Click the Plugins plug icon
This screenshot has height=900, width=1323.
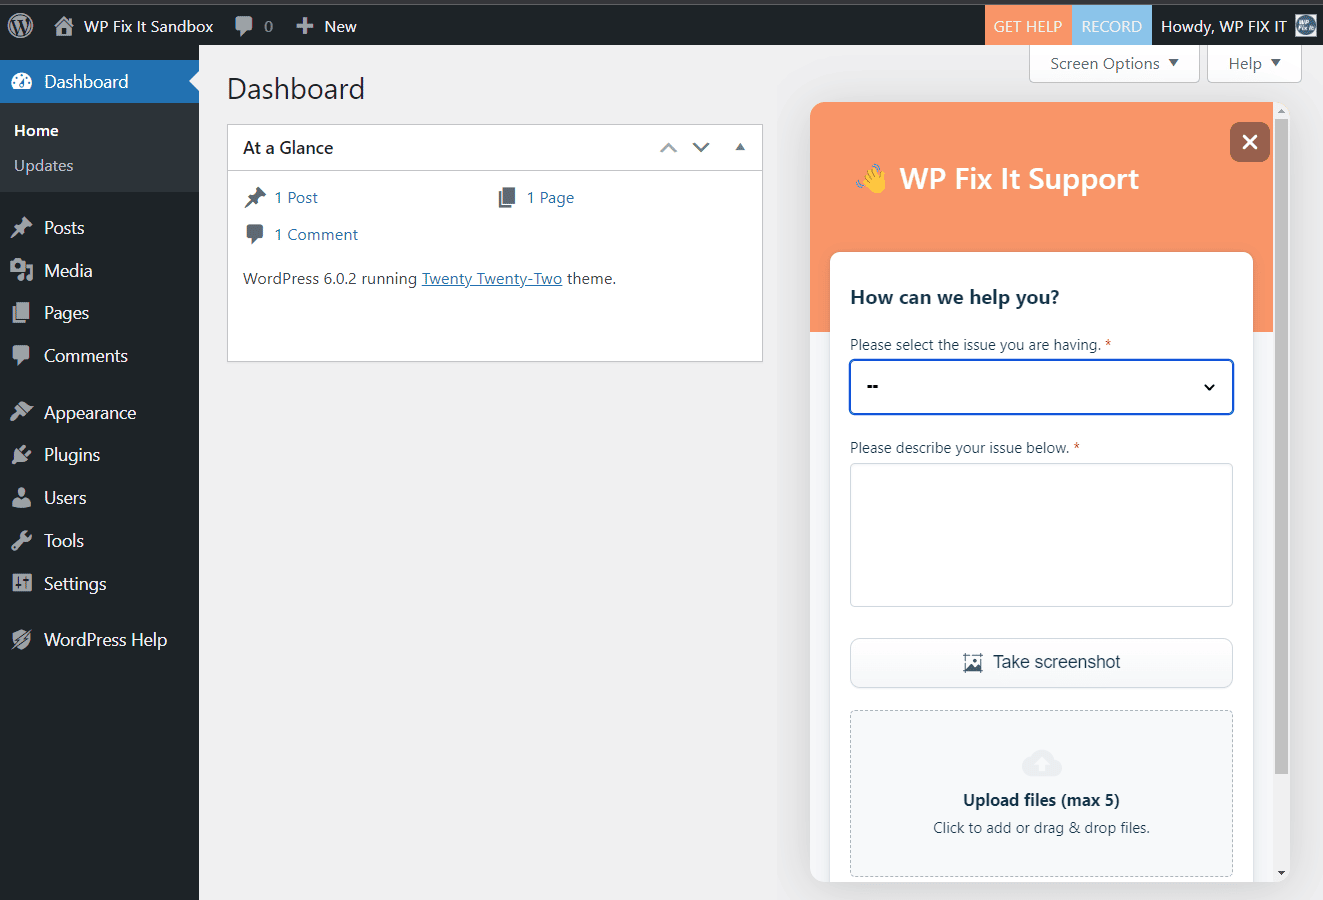(x=22, y=455)
